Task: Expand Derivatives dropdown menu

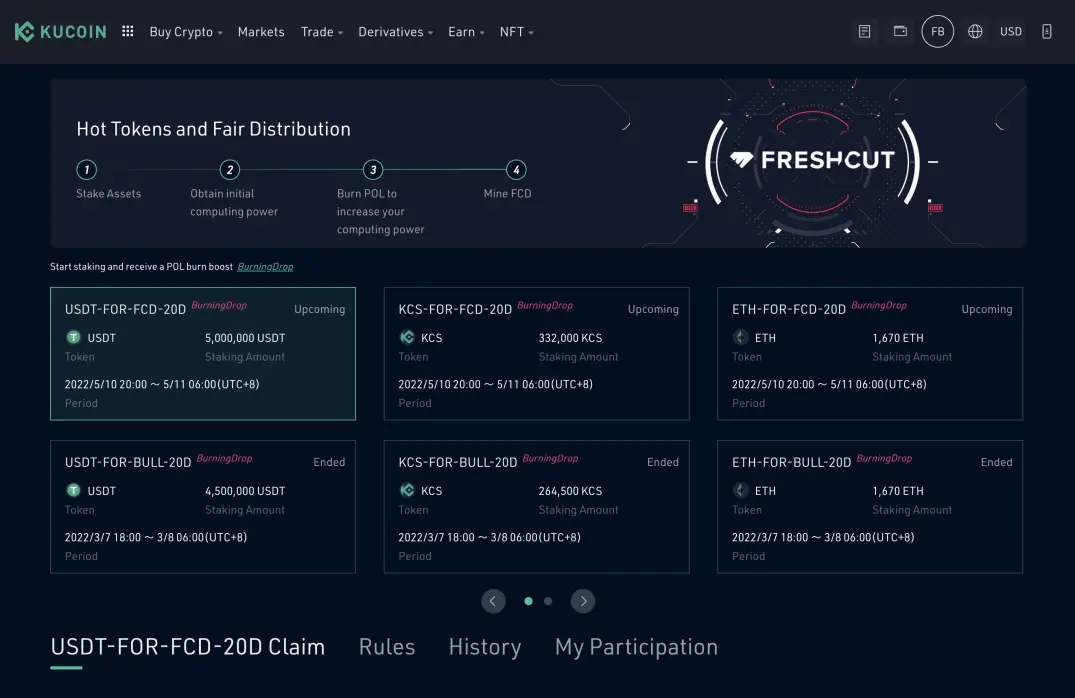Action: point(396,32)
